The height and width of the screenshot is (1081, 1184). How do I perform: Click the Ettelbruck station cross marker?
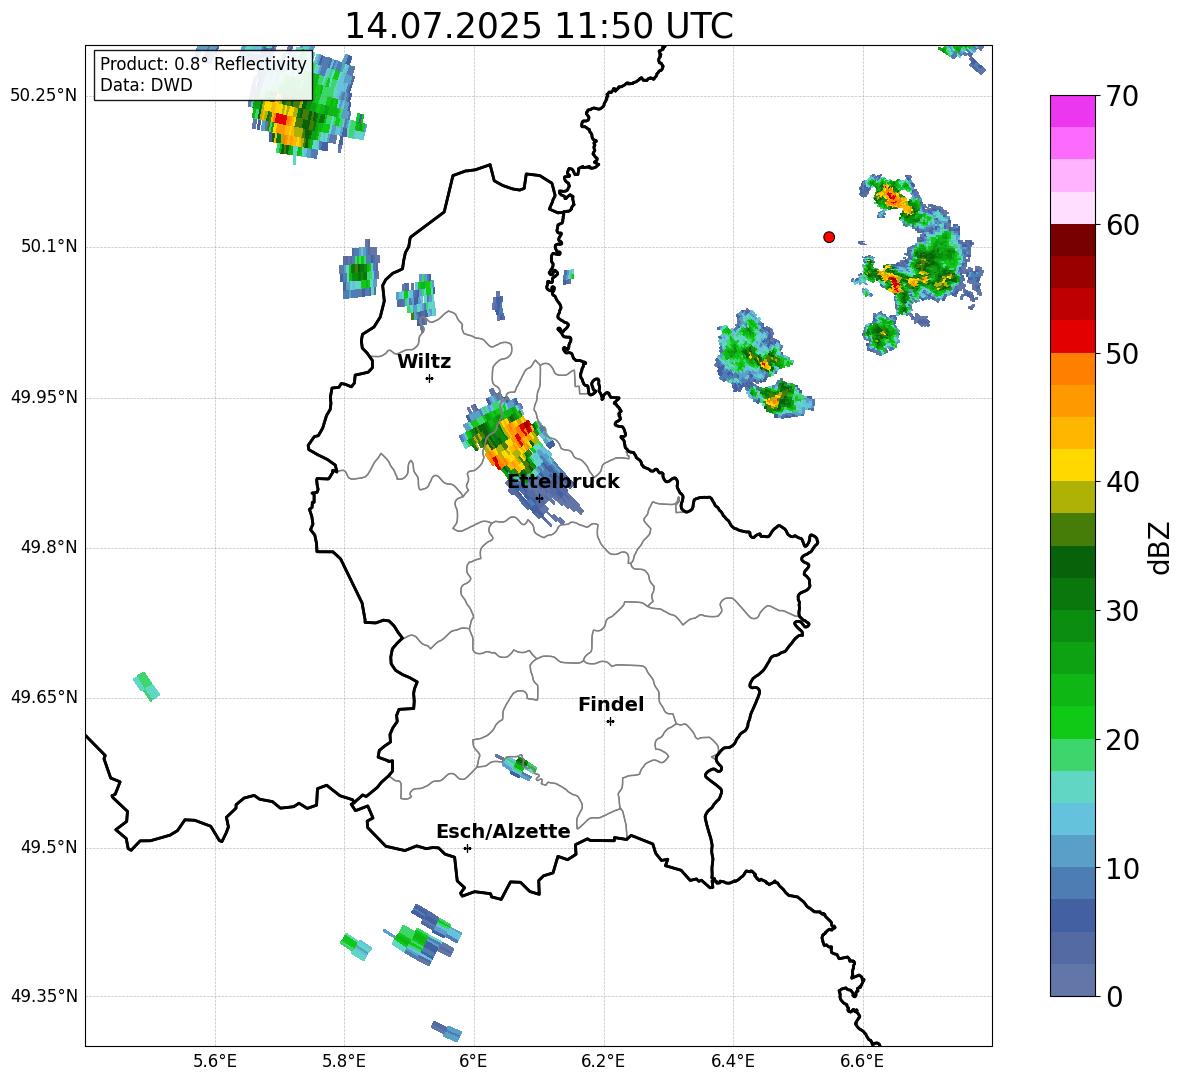(x=539, y=498)
